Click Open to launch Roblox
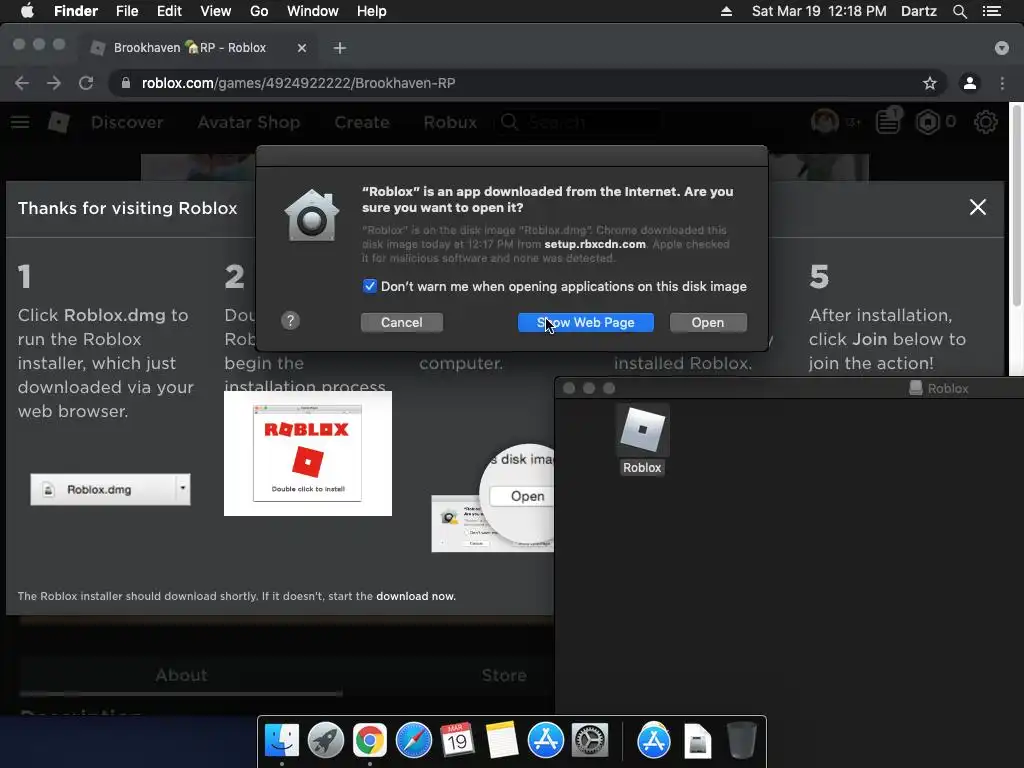 (708, 322)
